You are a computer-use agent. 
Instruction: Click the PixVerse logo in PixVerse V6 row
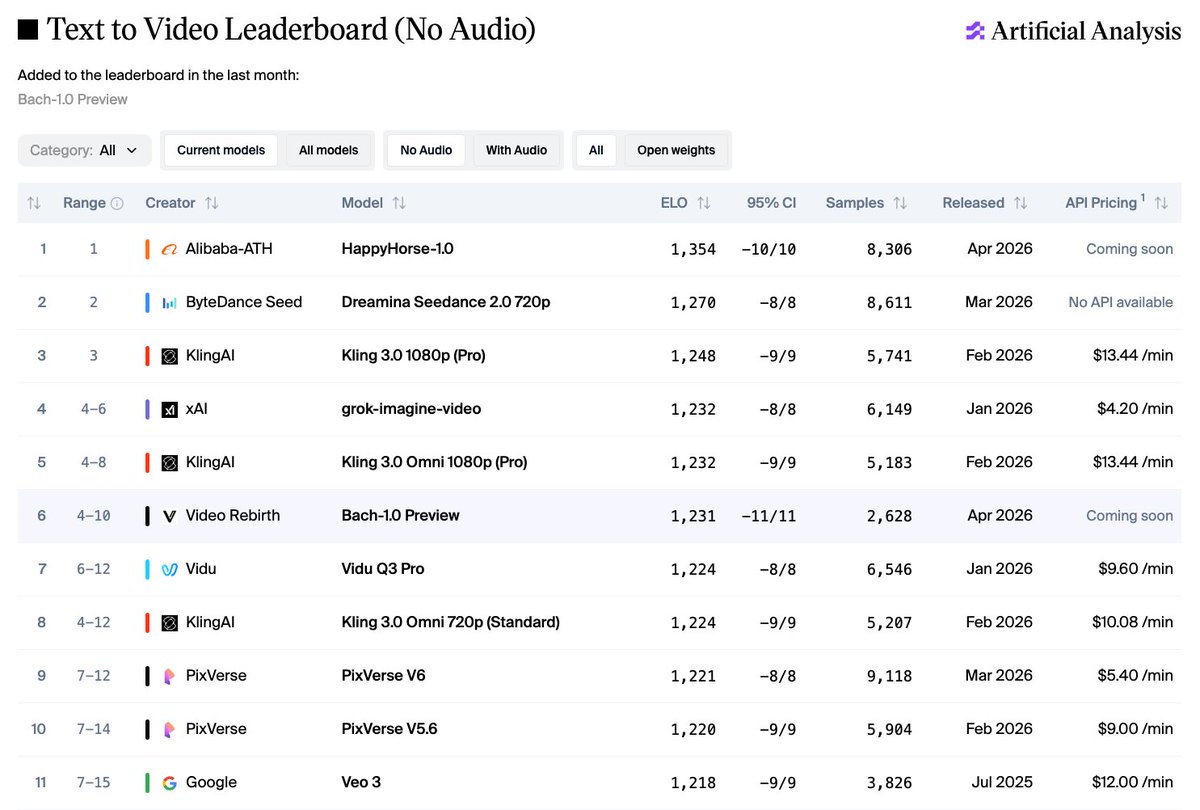pyautogui.click(x=170, y=676)
